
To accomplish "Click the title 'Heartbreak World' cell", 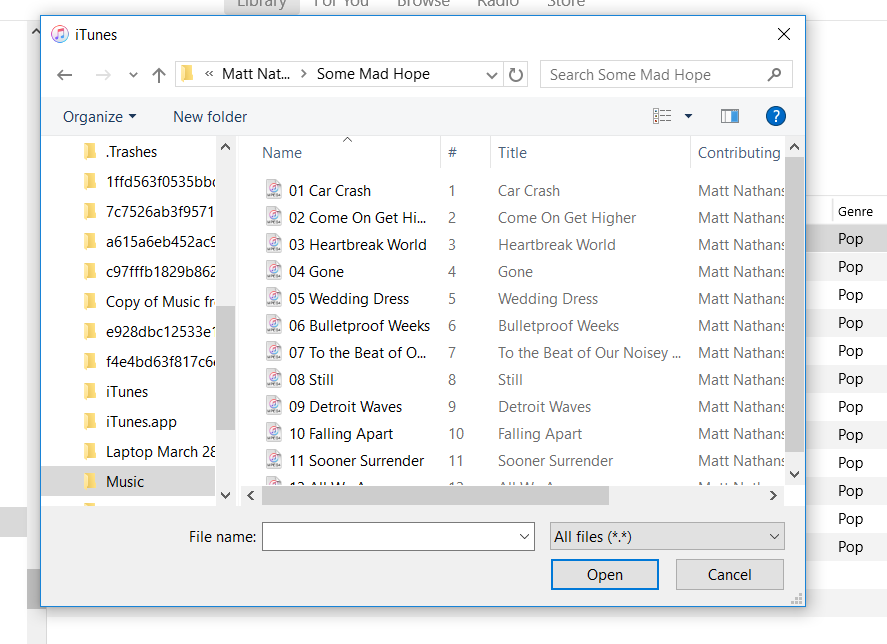I will (557, 244).
